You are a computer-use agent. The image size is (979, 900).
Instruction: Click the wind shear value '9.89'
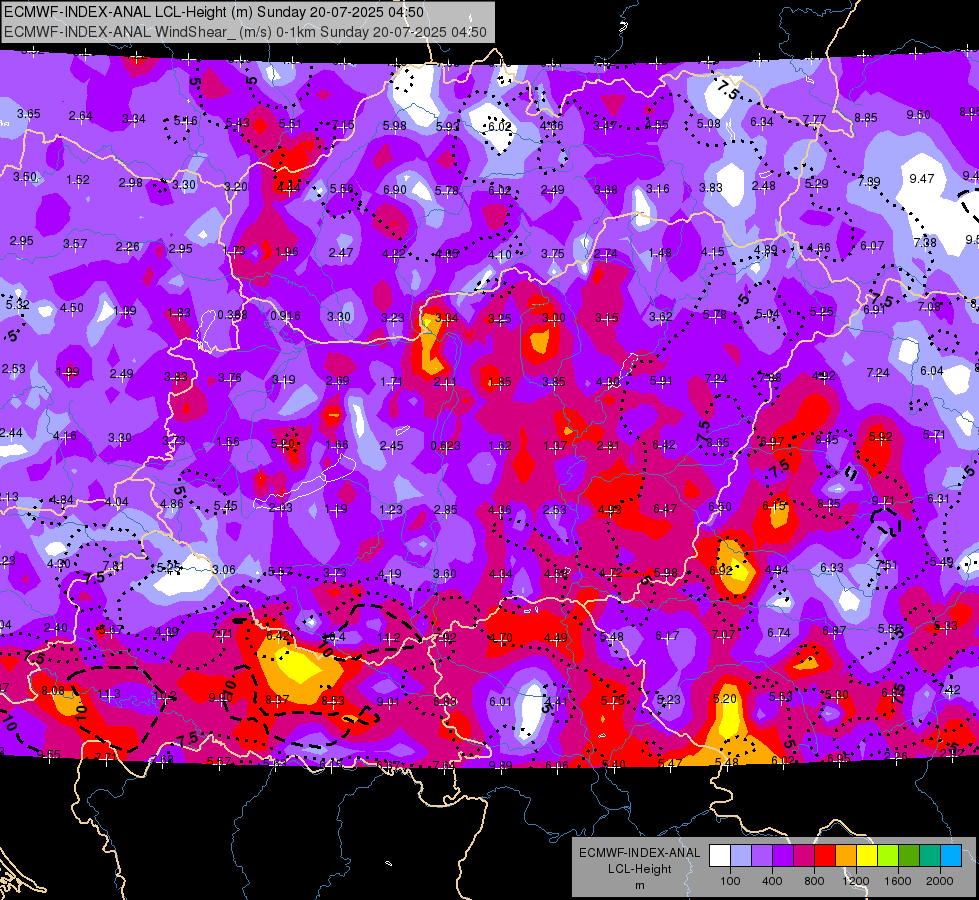[x=501, y=766]
